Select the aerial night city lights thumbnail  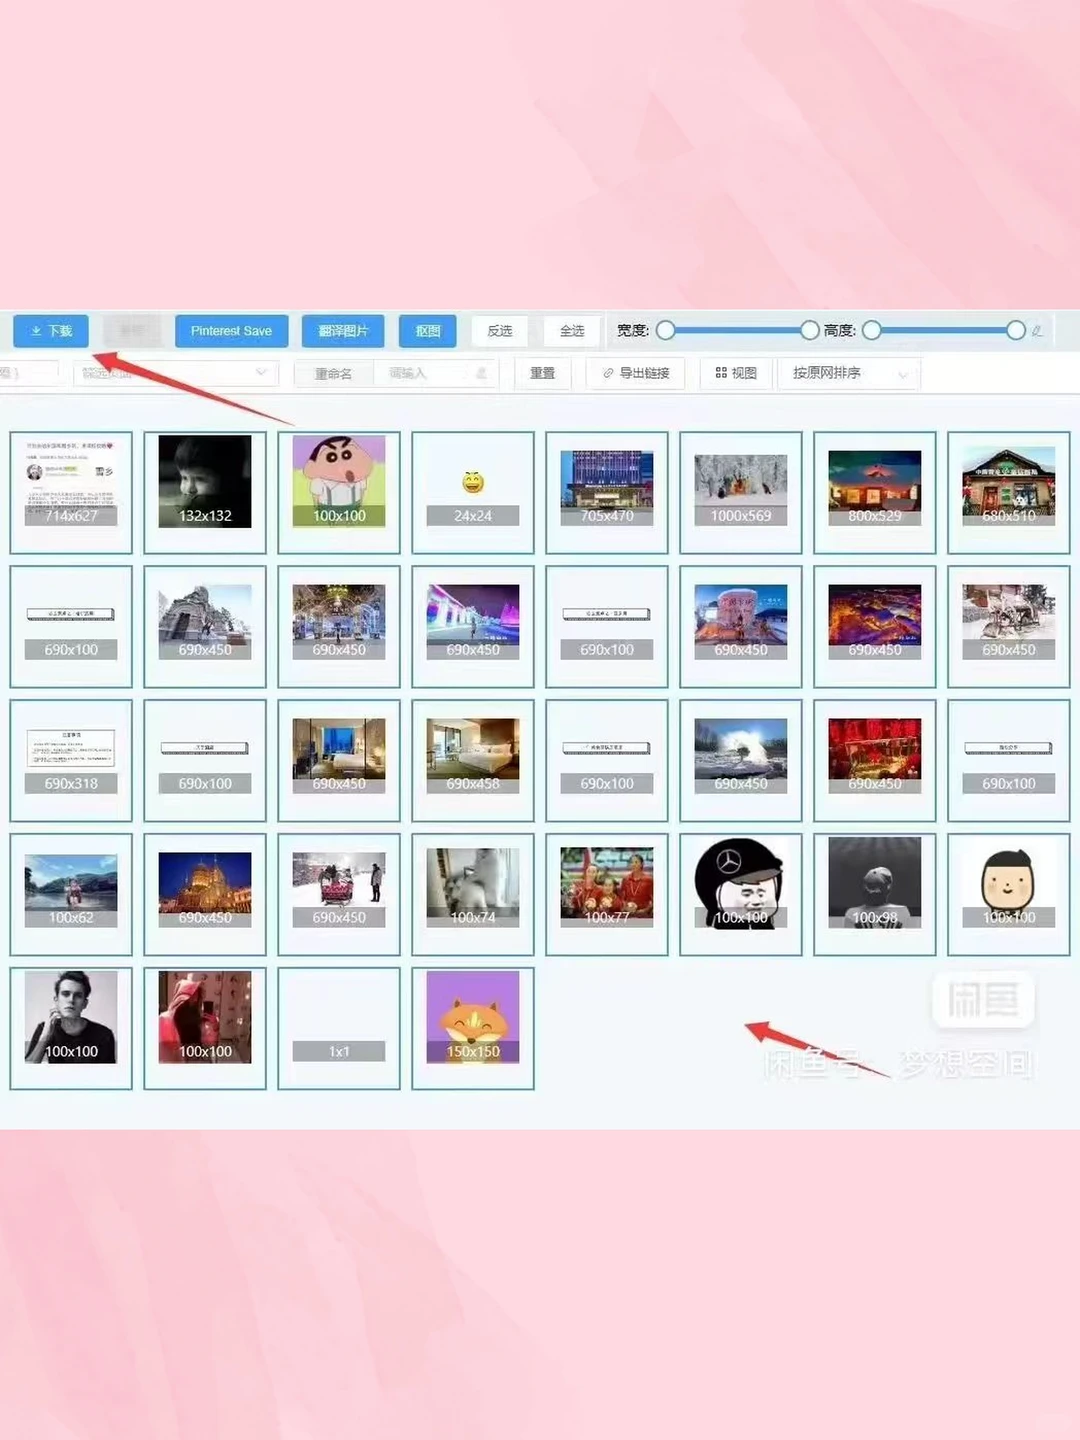coord(875,626)
